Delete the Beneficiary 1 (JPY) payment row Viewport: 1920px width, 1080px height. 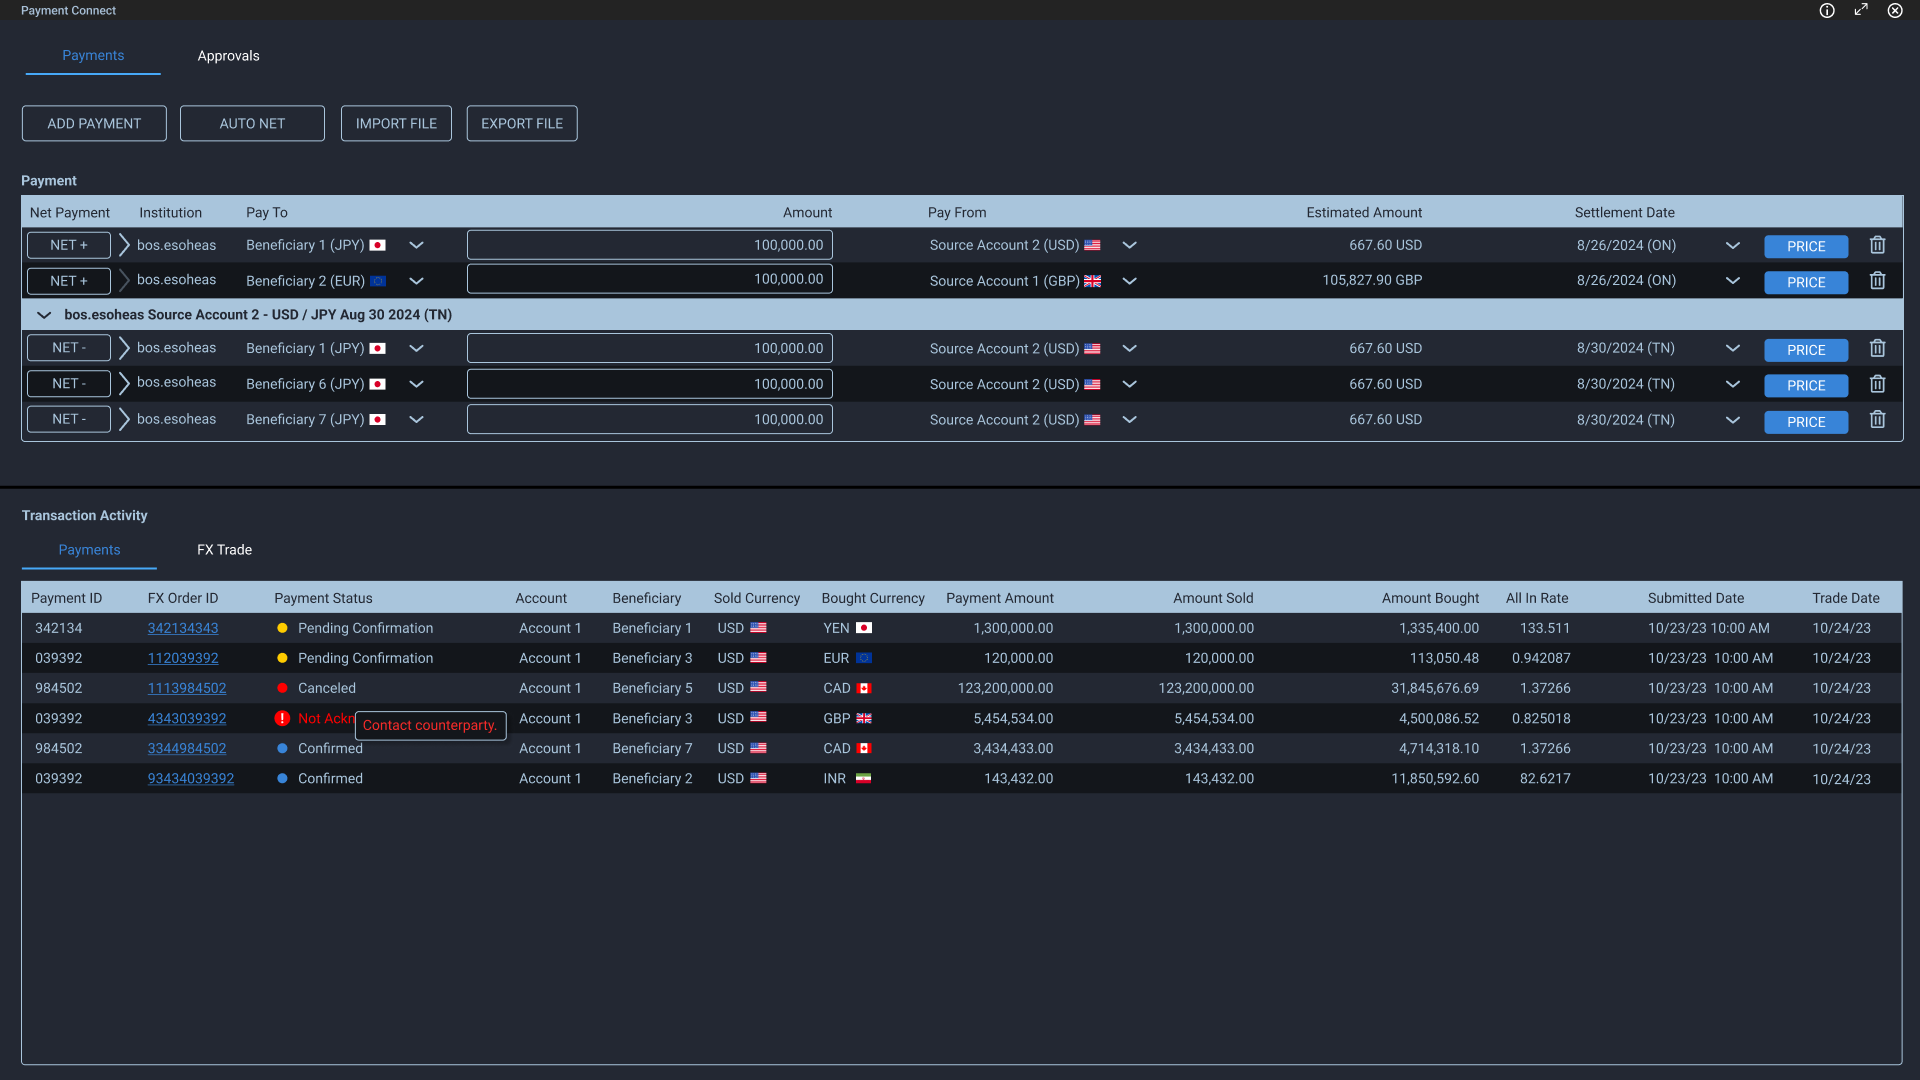1877,244
